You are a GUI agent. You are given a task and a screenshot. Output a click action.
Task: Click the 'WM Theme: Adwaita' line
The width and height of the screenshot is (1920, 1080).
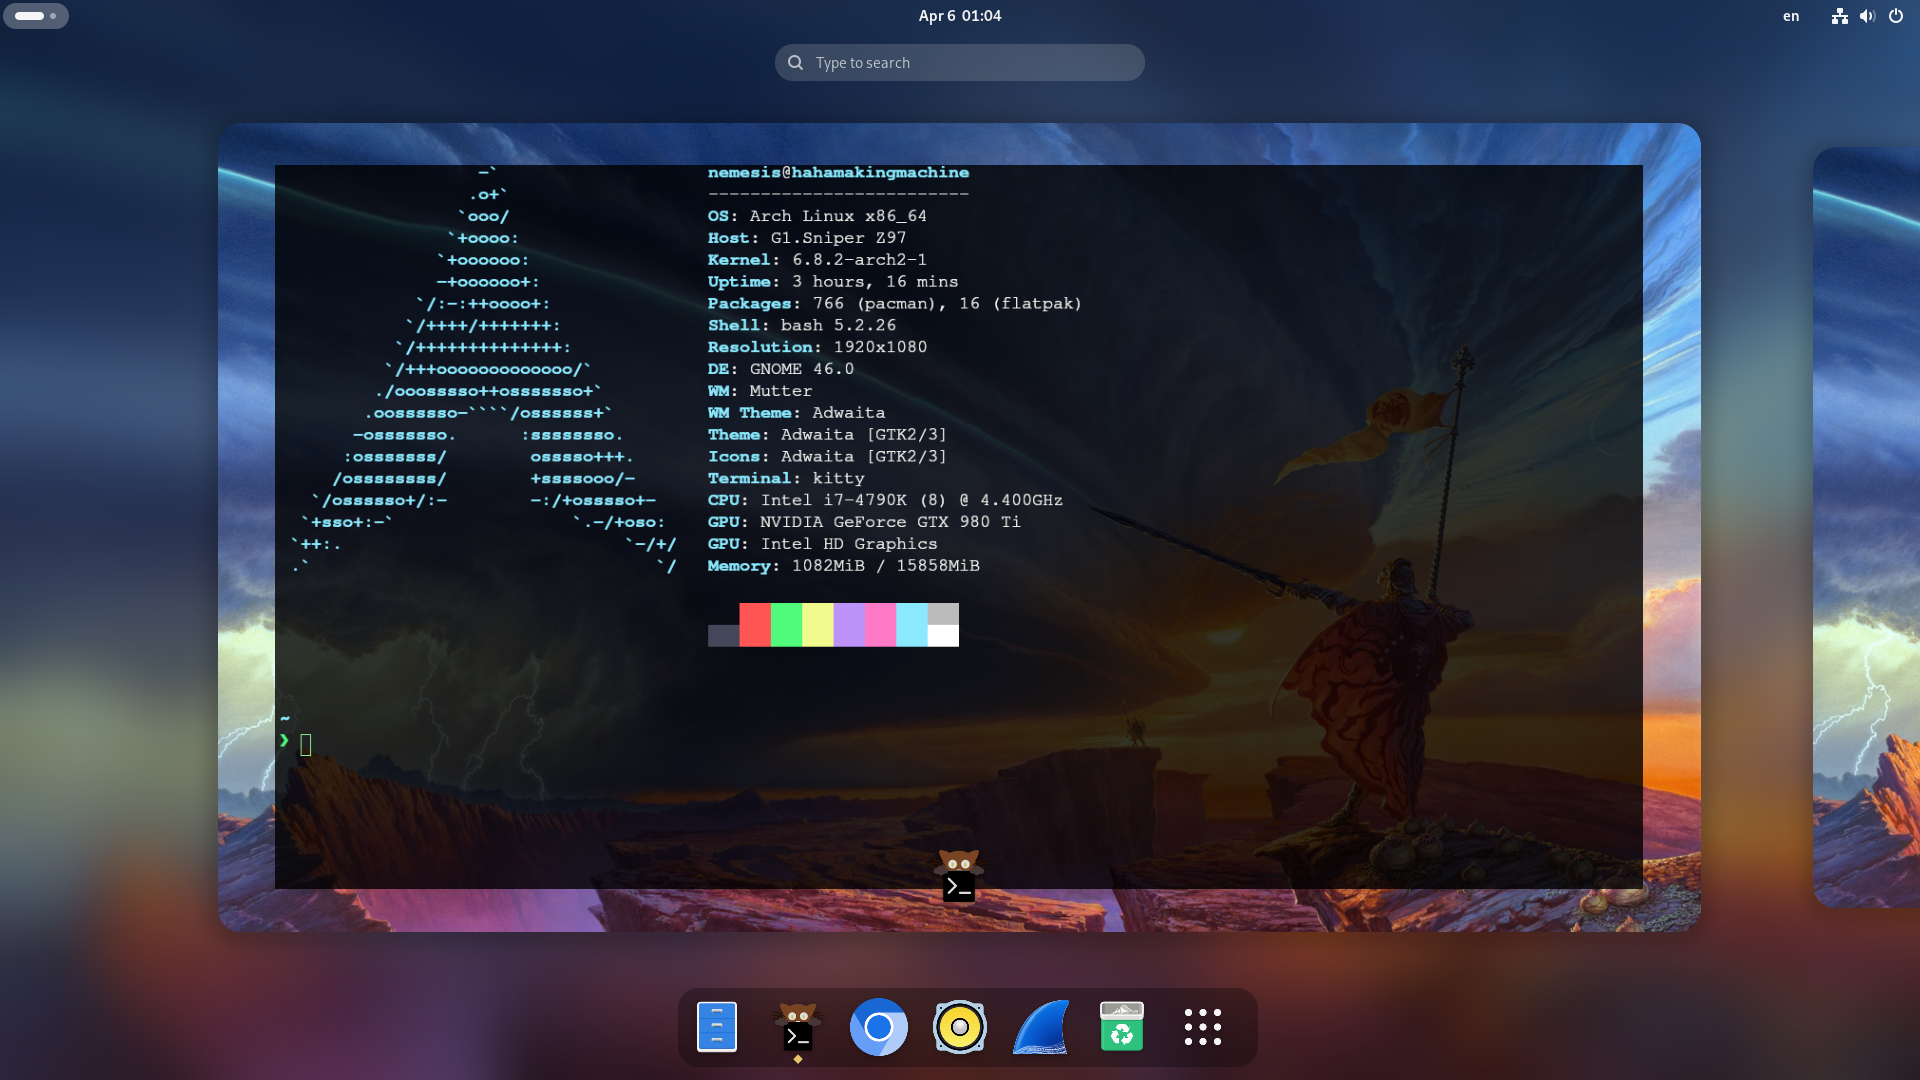pos(796,413)
